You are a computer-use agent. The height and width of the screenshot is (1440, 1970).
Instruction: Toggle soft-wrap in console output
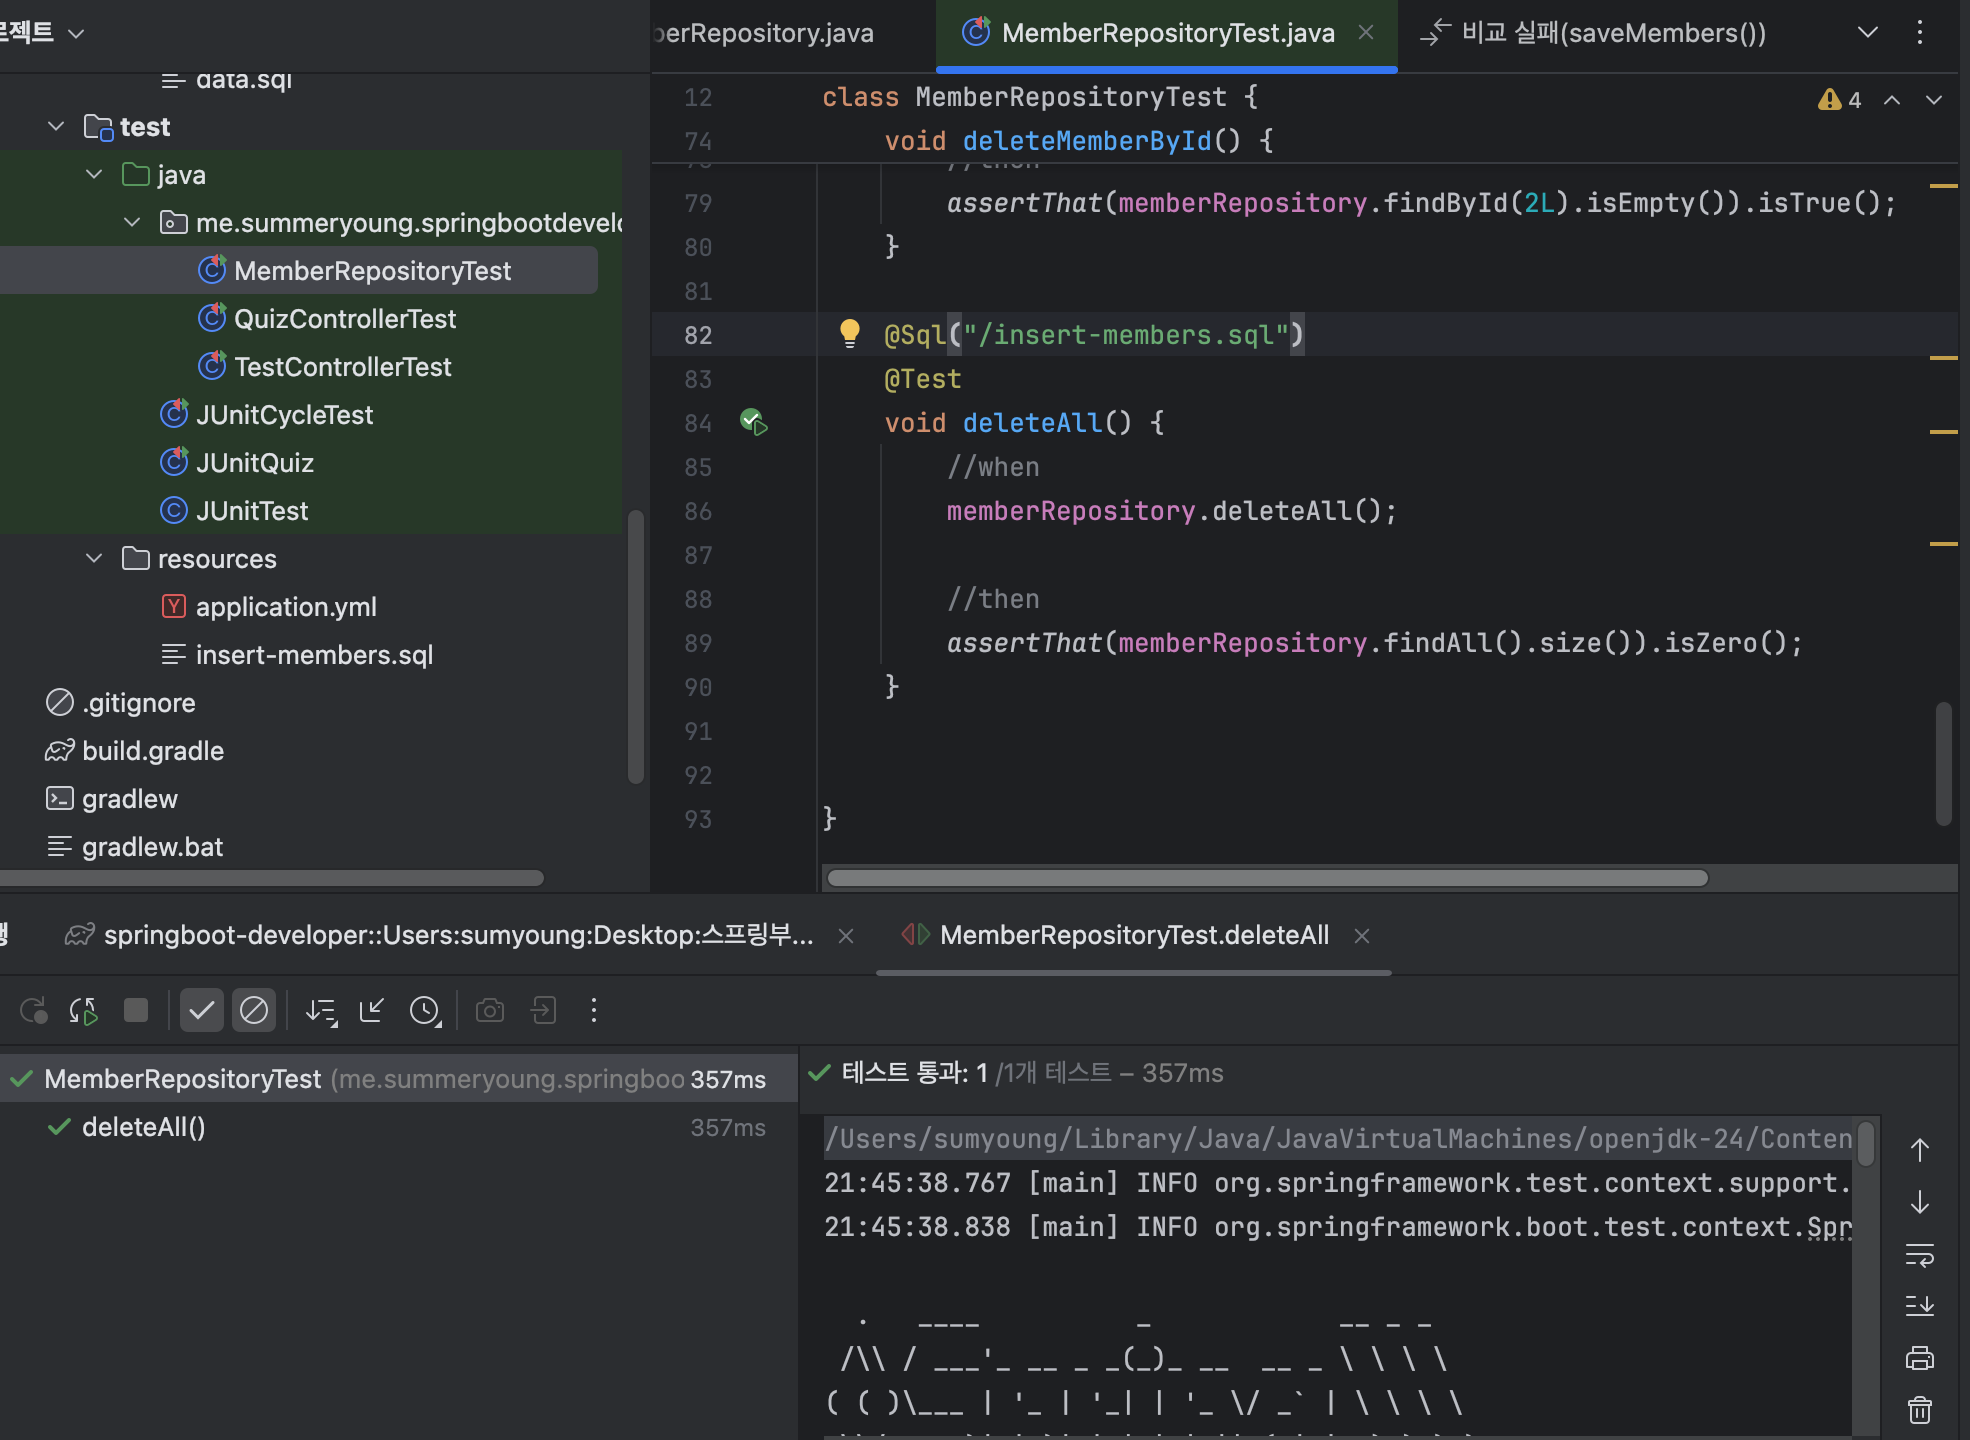pyautogui.click(x=1919, y=1254)
